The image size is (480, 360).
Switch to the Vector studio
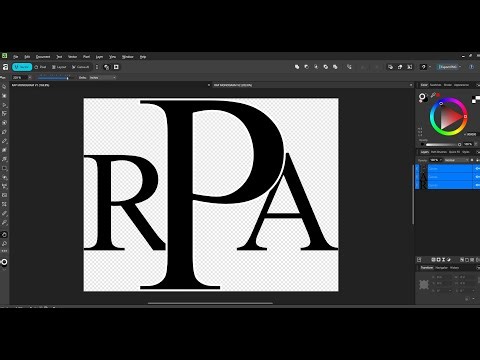pos(22,67)
